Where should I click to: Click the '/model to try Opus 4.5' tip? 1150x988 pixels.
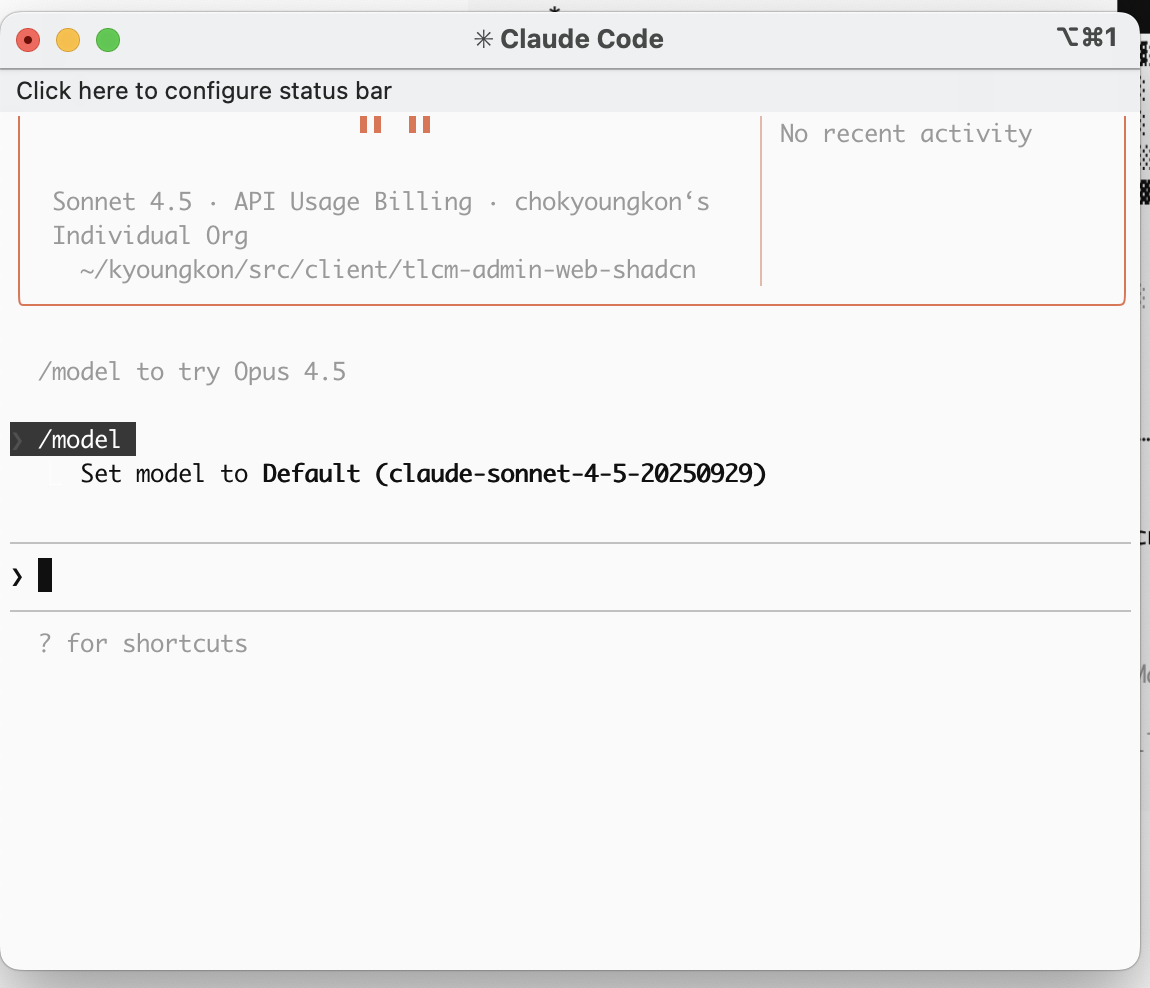pyautogui.click(x=191, y=372)
